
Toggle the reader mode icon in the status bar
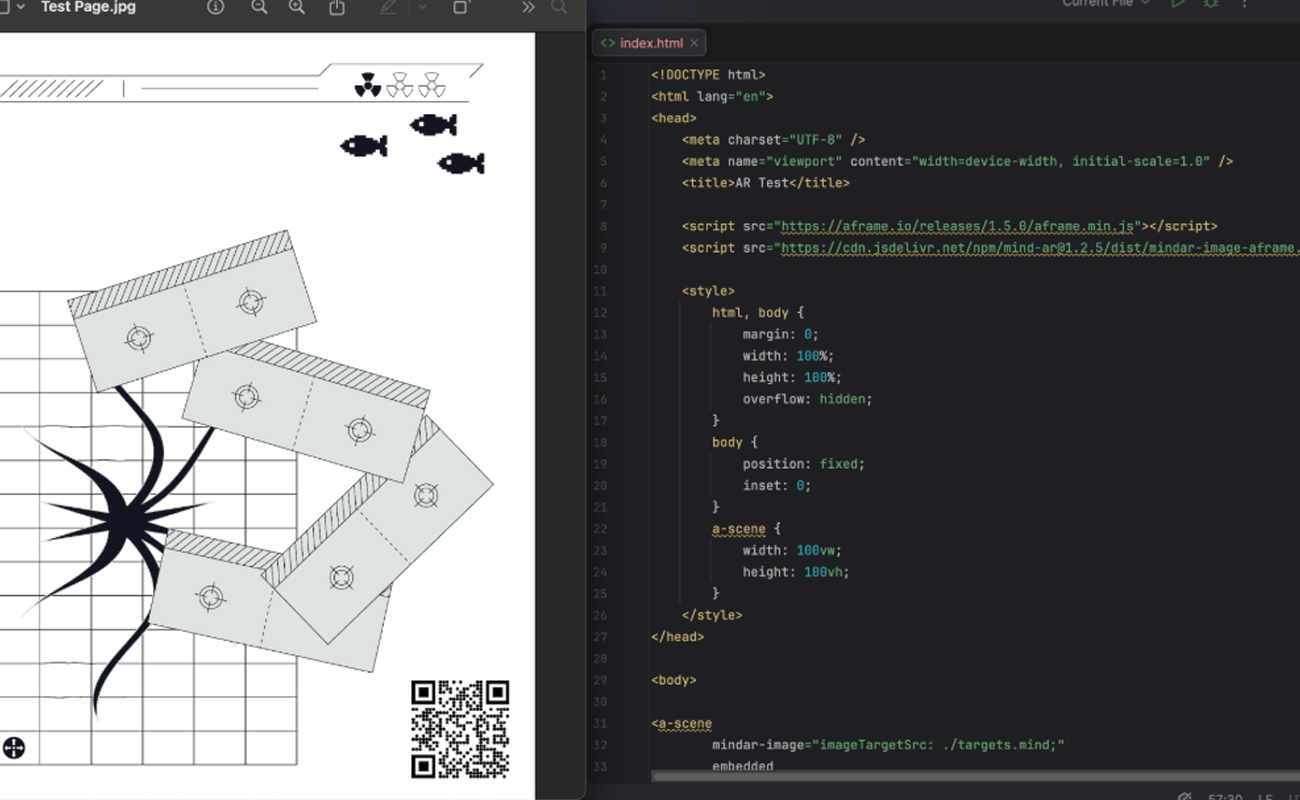coord(1185,797)
